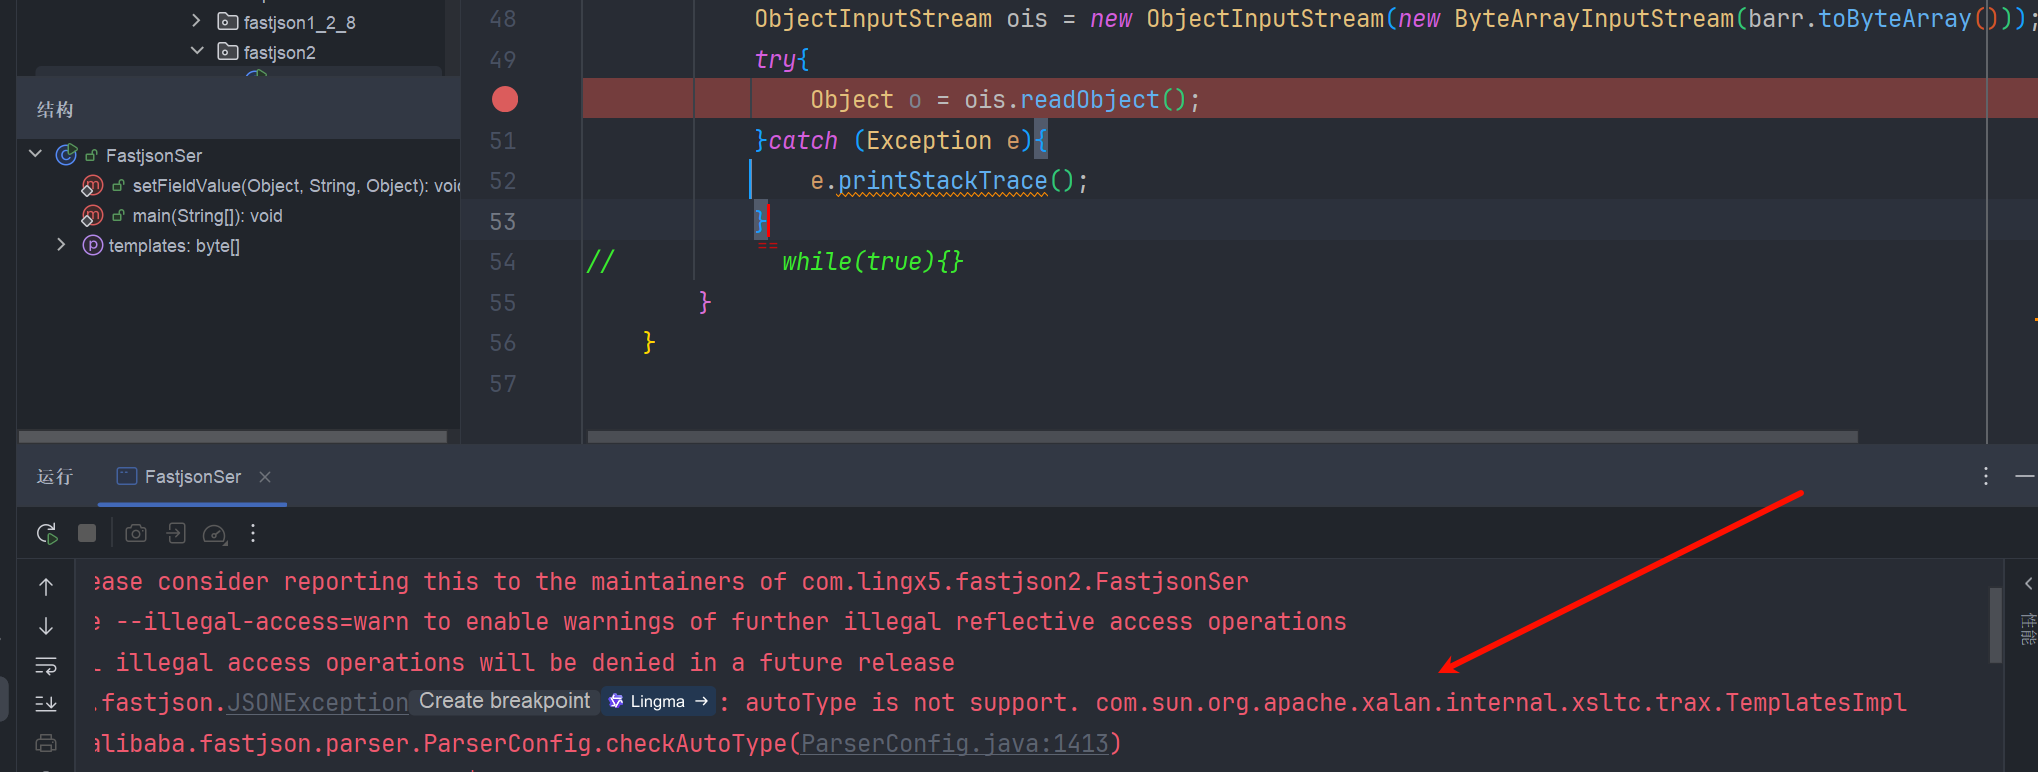Open run tool window options menu
The height and width of the screenshot is (772, 2038).
pyautogui.click(x=1986, y=477)
